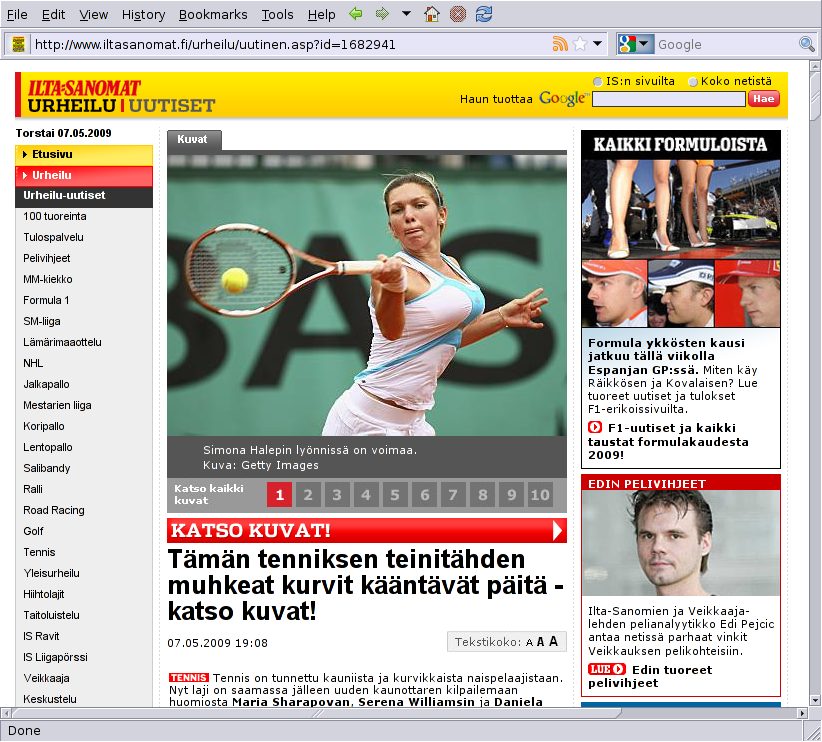
Task: Open the Tulospalvelu link
Action: point(53,237)
